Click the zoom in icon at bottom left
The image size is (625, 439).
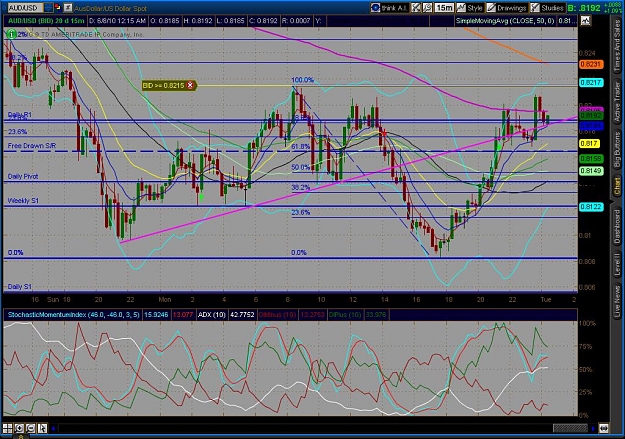click(19, 429)
